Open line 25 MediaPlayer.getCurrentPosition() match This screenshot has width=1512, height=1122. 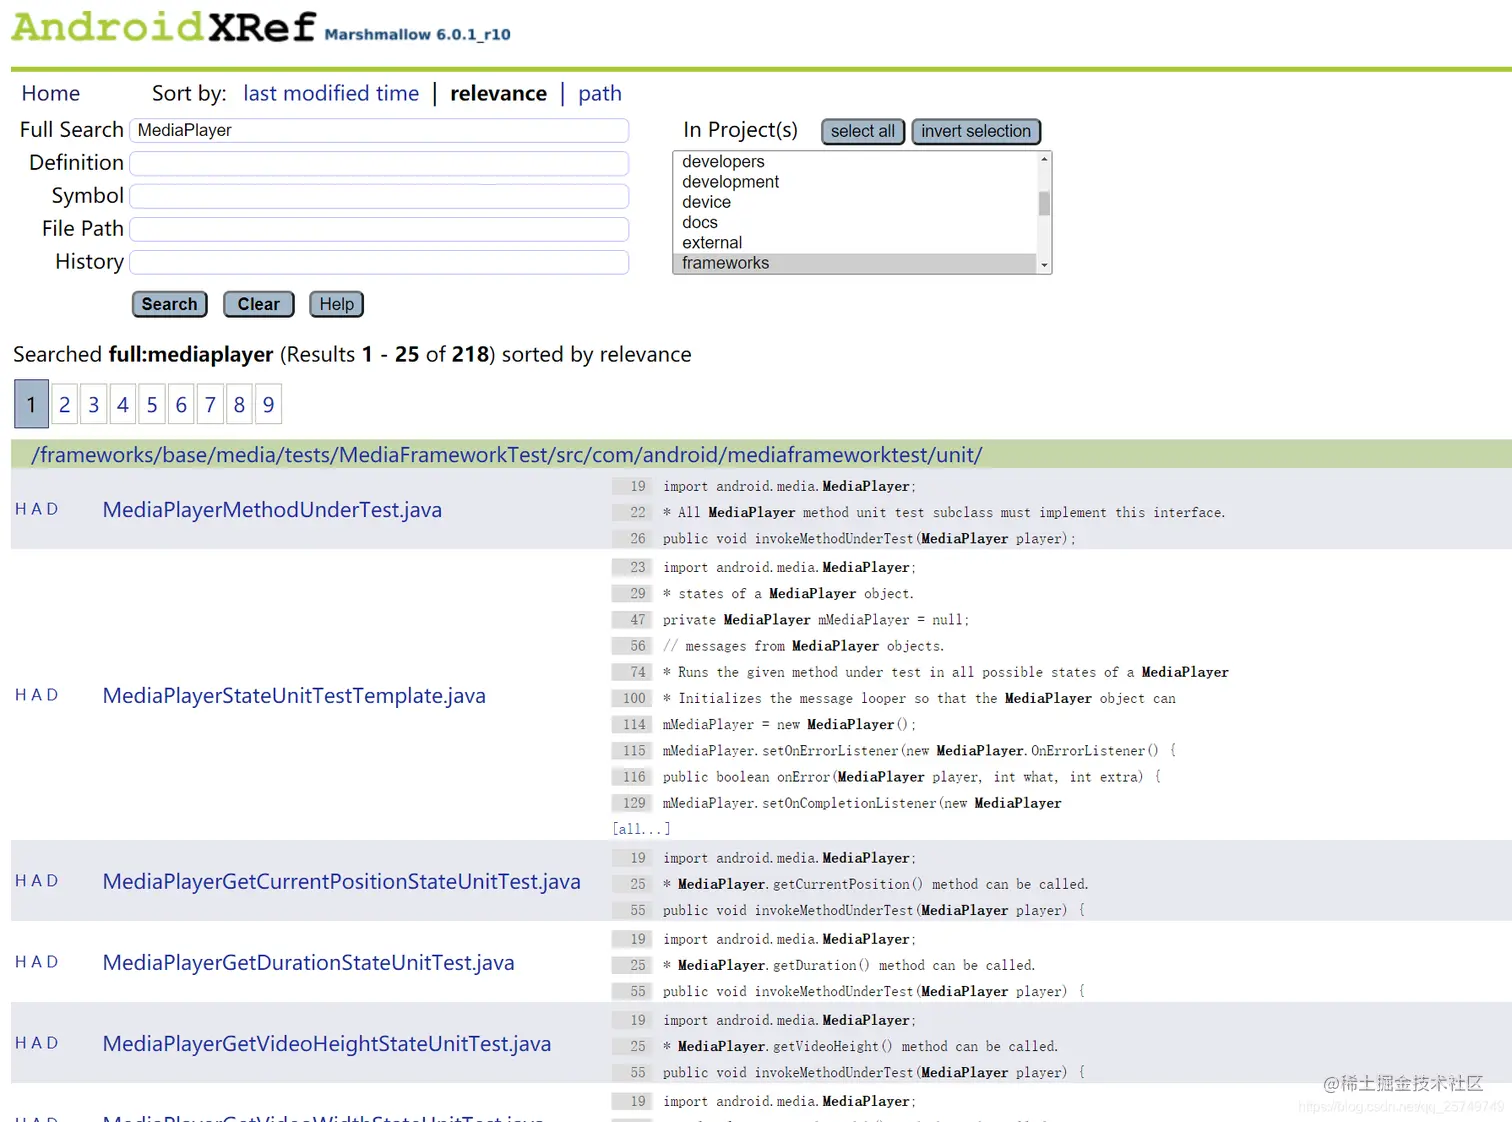coord(850,885)
